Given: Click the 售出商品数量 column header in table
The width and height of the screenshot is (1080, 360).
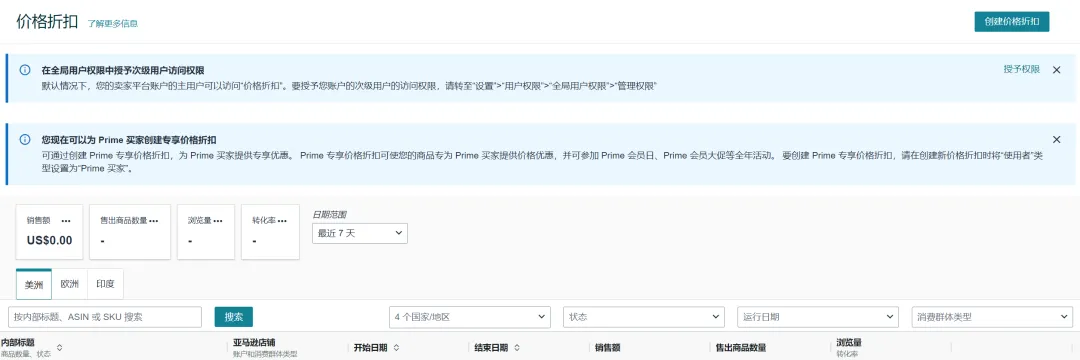Looking at the screenshot, I should point(741,348).
